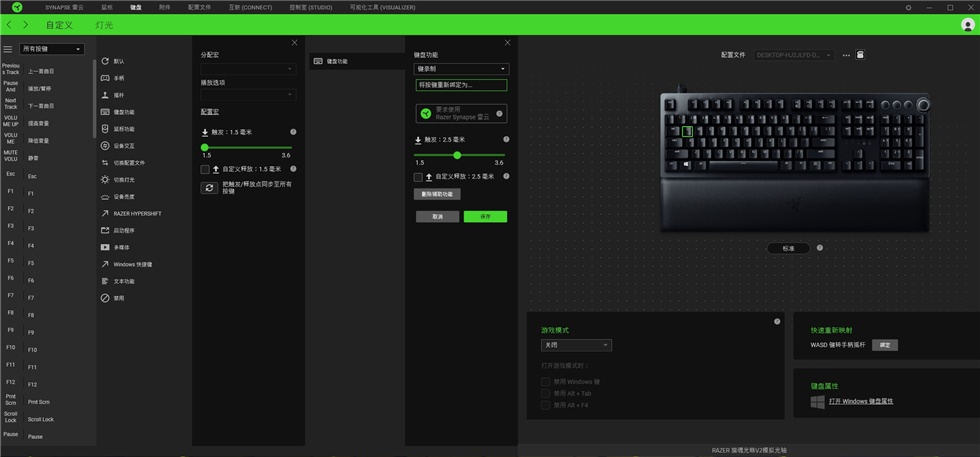980x457 pixels.
Task: Click the 取消 cancel button
Action: (x=438, y=216)
